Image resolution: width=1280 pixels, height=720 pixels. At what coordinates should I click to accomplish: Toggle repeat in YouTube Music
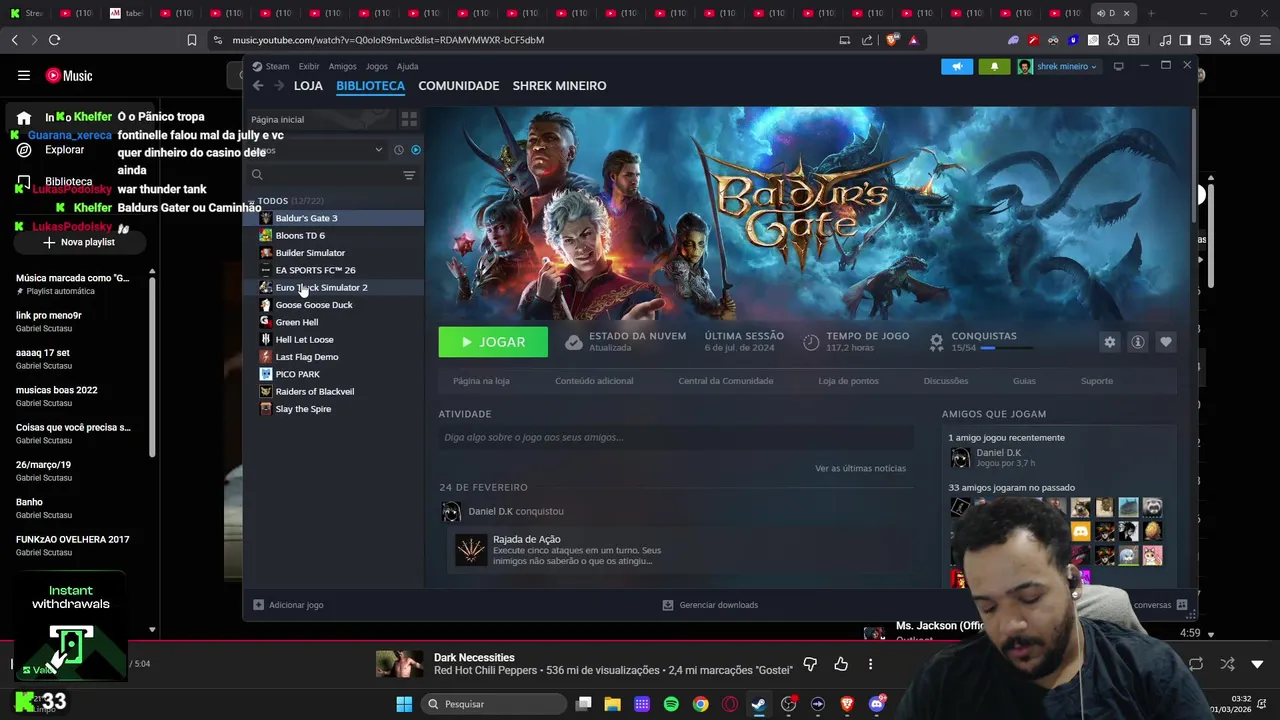click(x=1196, y=664)
